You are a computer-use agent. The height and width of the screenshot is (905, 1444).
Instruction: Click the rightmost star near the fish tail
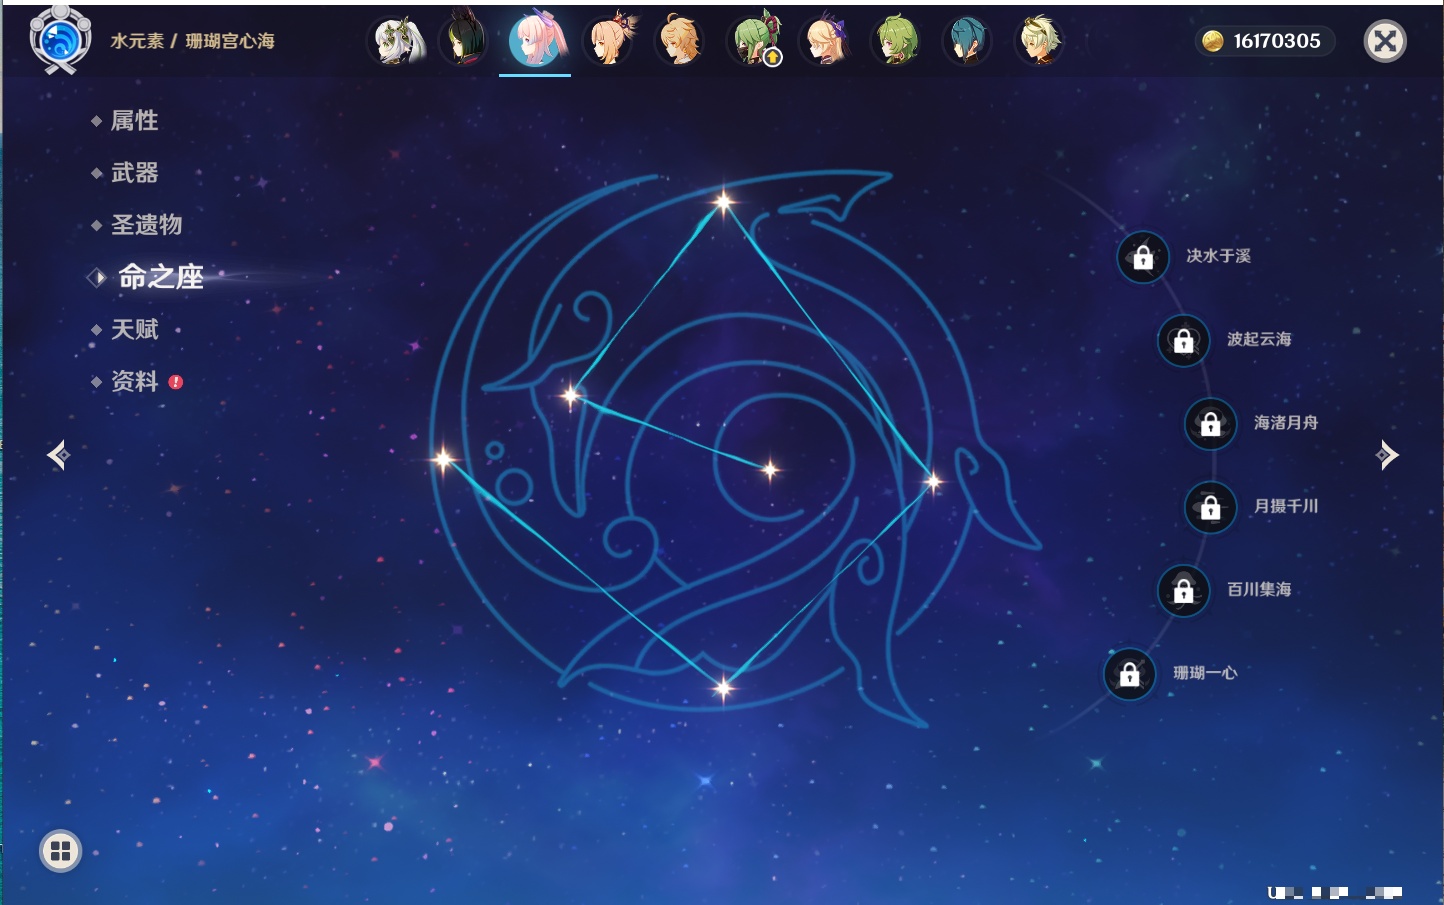933,482
